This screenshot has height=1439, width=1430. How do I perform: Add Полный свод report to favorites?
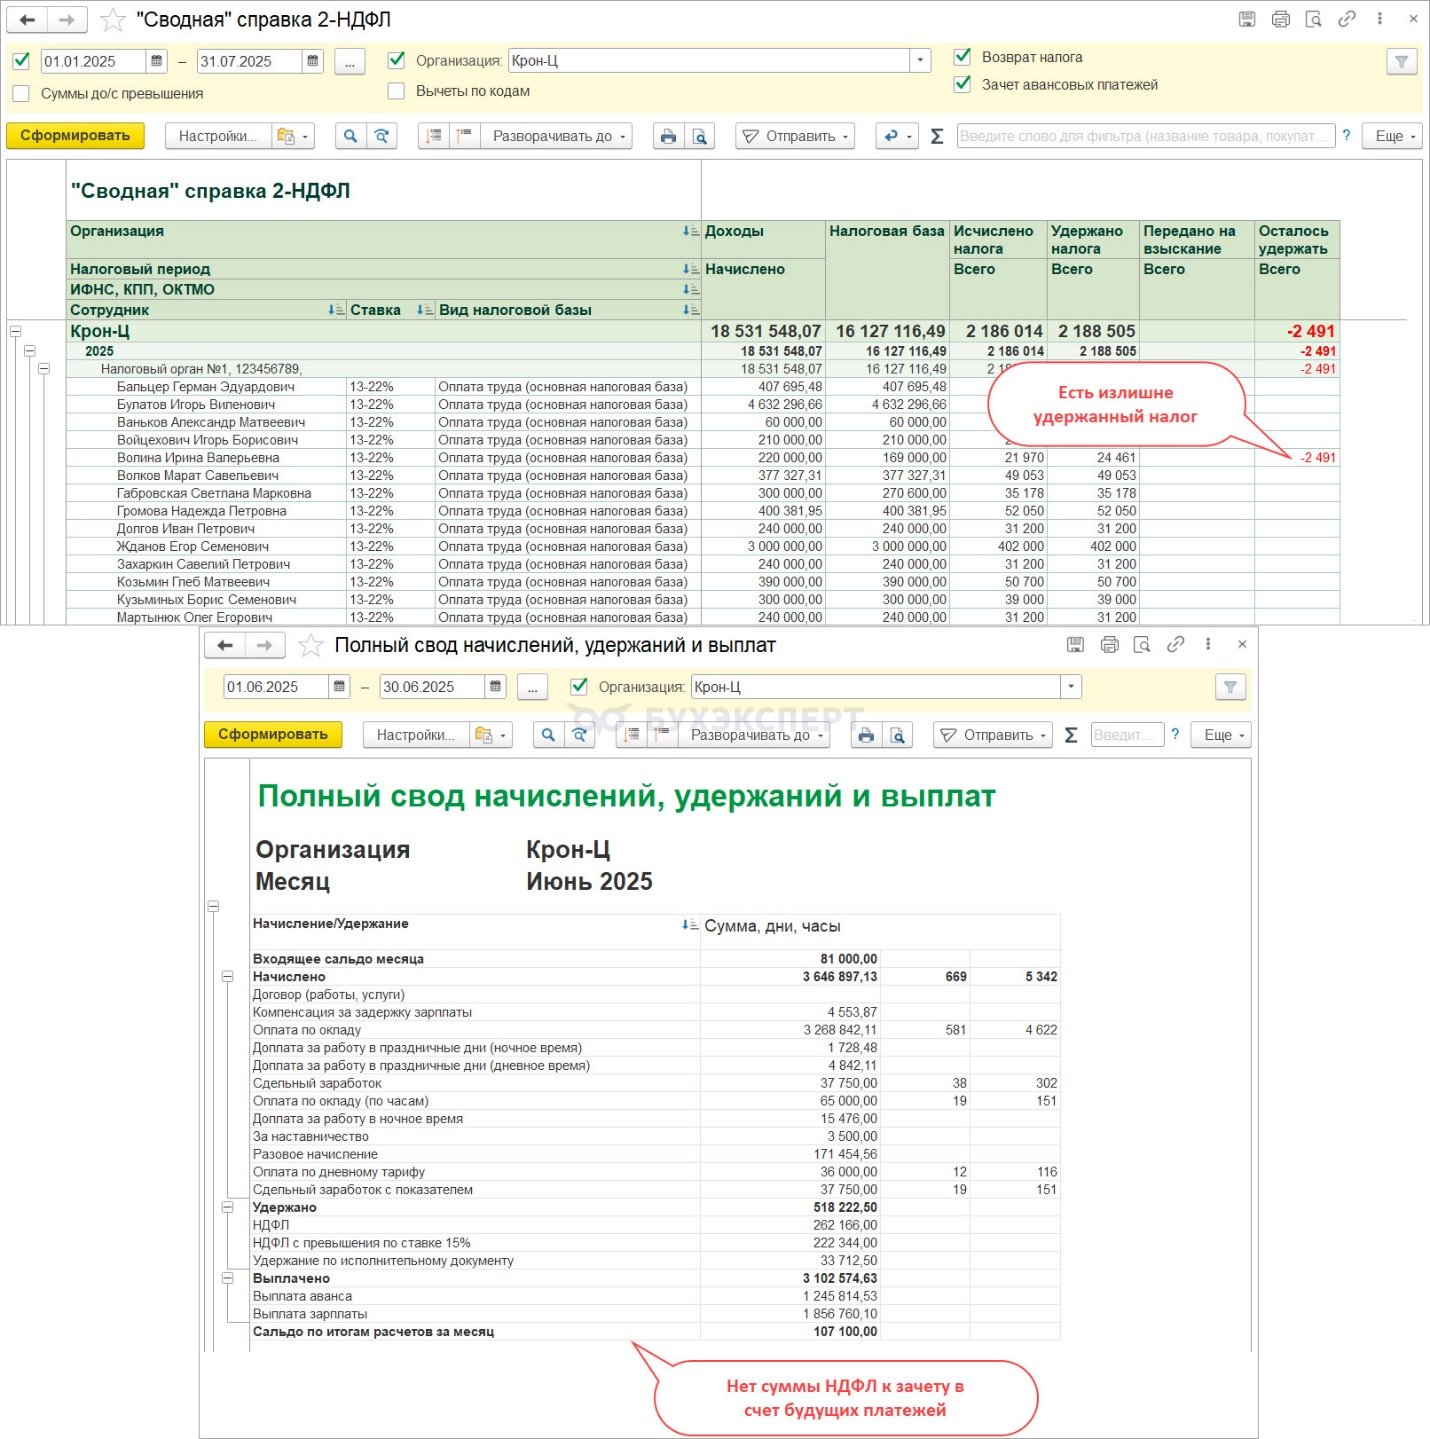pos(311,646)
